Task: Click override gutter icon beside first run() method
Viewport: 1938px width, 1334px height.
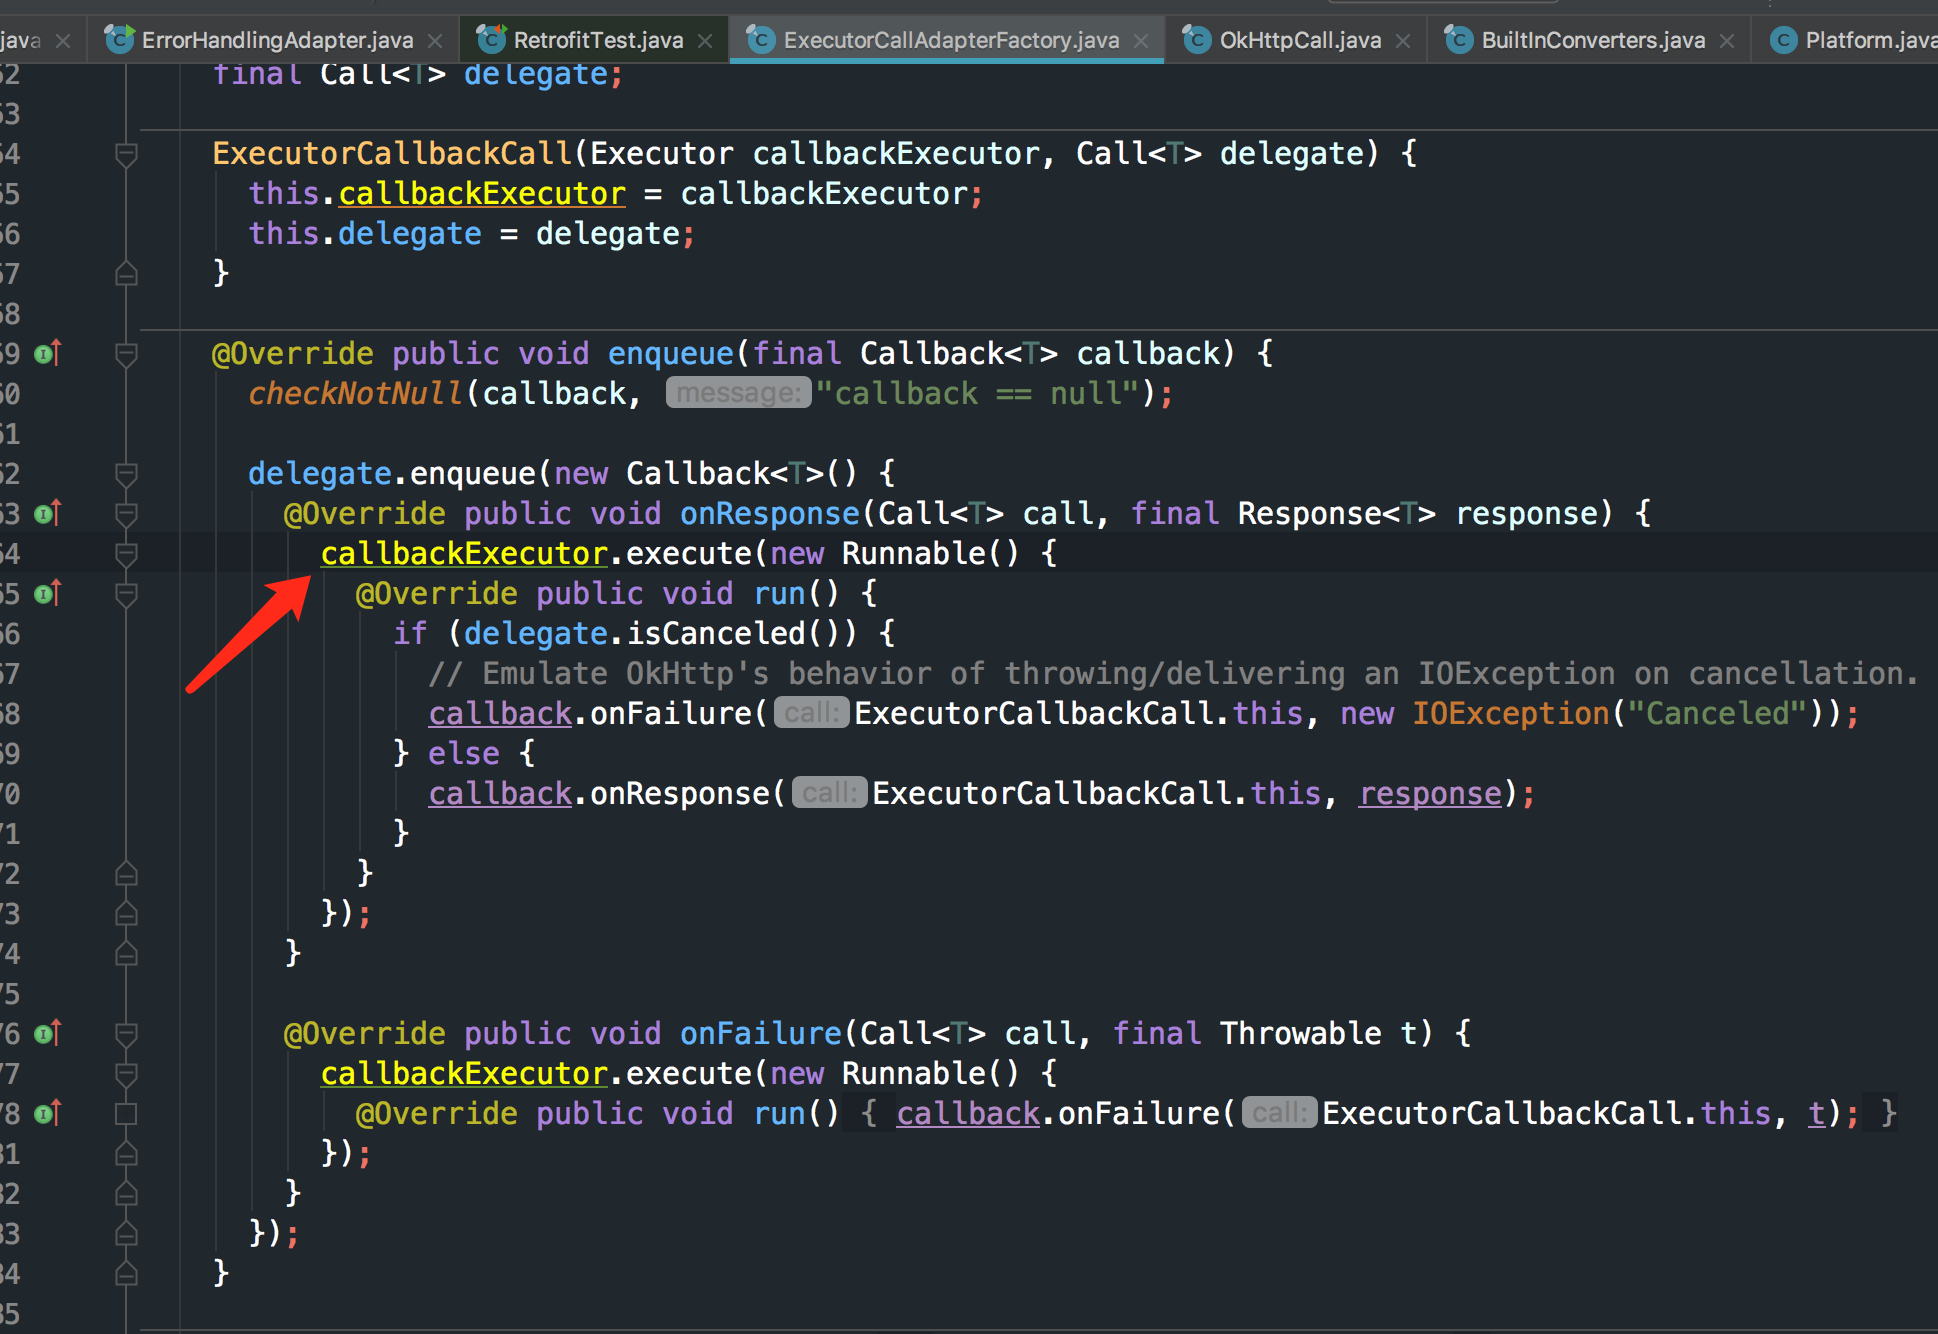Action: pos(47,593)
